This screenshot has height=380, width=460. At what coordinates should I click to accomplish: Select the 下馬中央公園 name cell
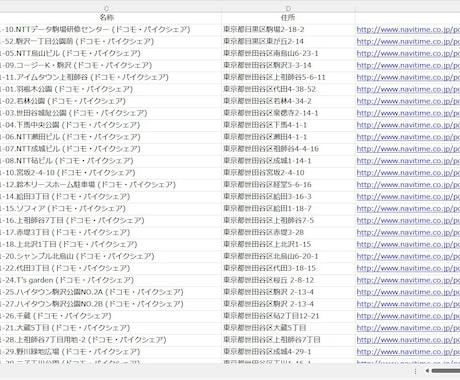[111, 125]
